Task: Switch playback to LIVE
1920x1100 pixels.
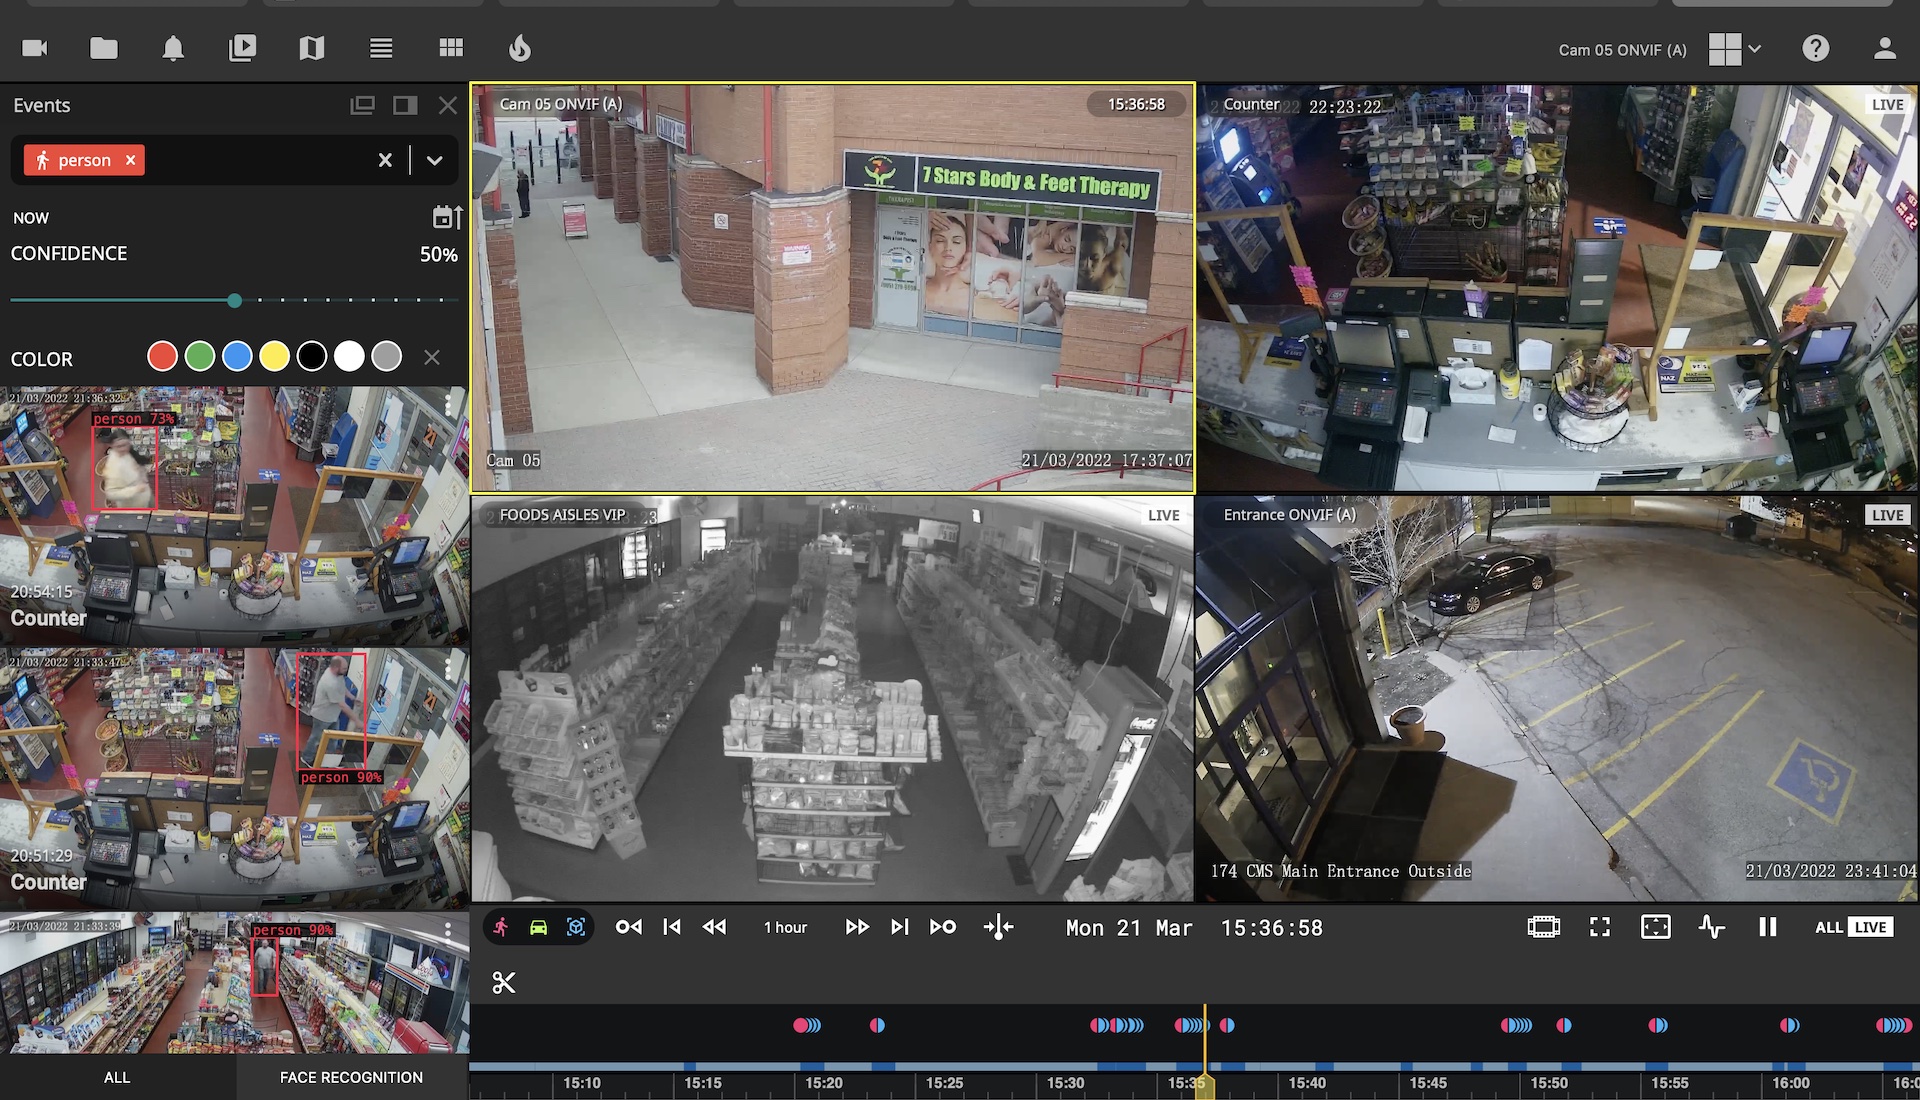Action: (x=1870, y=927)
